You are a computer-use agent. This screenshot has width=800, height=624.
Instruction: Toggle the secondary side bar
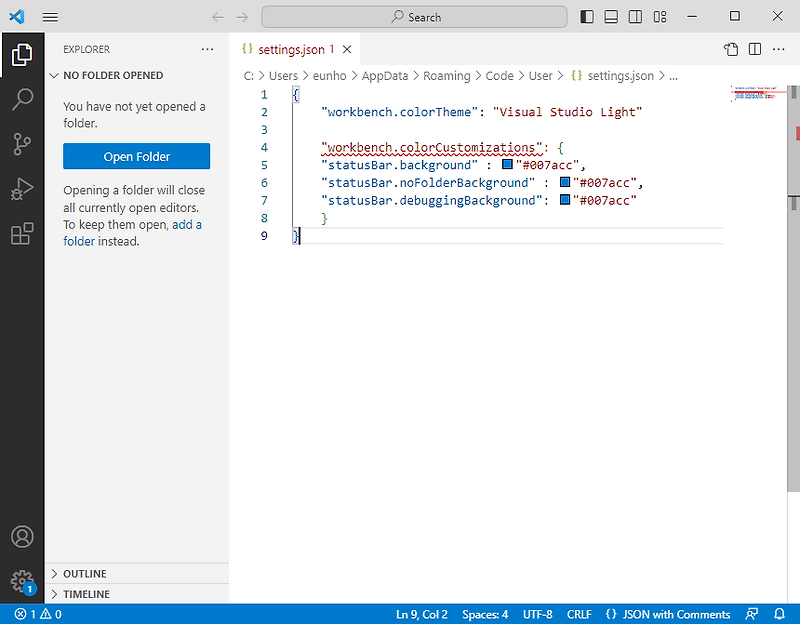tap(636, 16)
